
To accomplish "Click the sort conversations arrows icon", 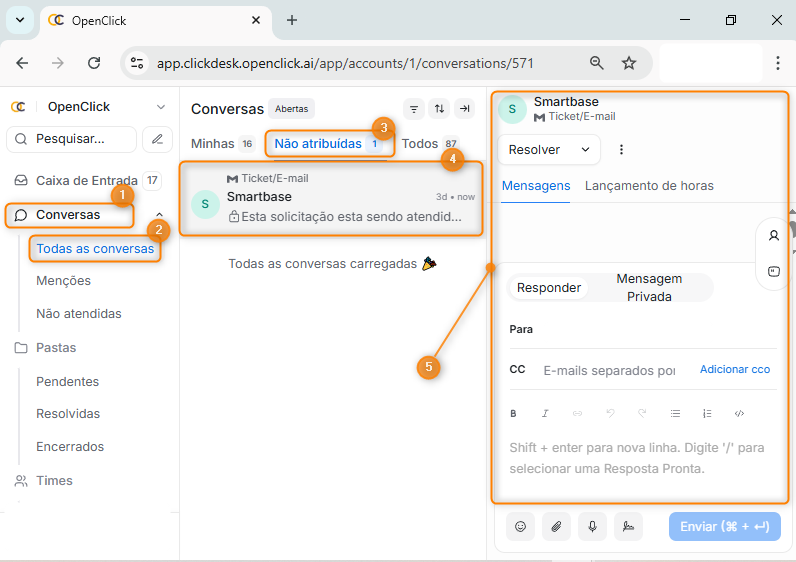I will pos(439,109).
